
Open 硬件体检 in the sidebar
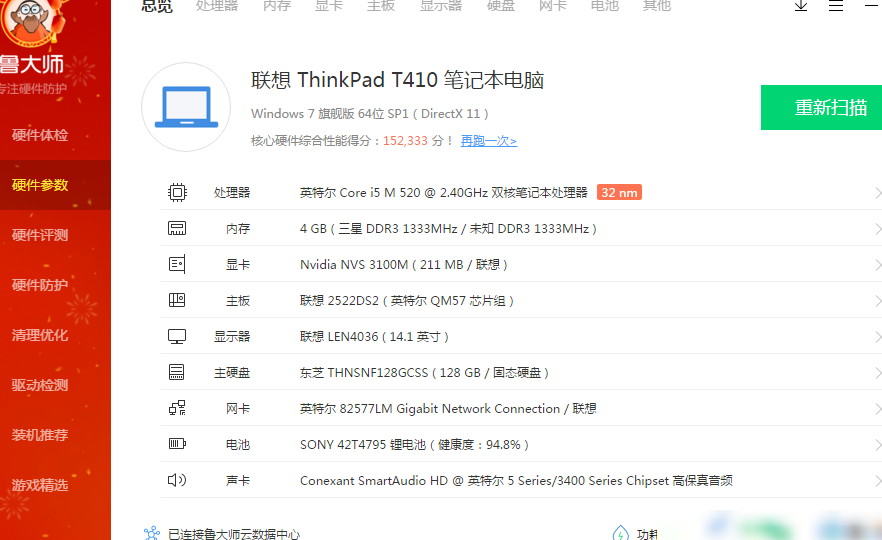pos(55,135)
